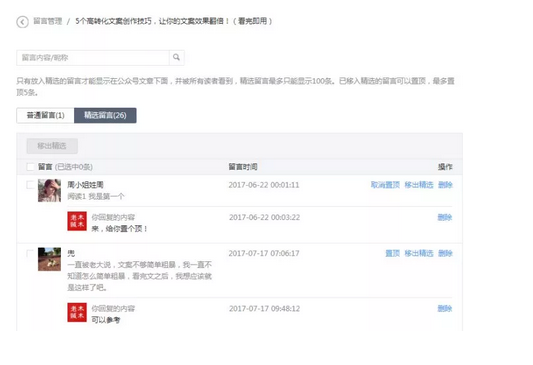Click the 移出精选 batch button
This screenshot has width=533, height=365.
point(52,146)
